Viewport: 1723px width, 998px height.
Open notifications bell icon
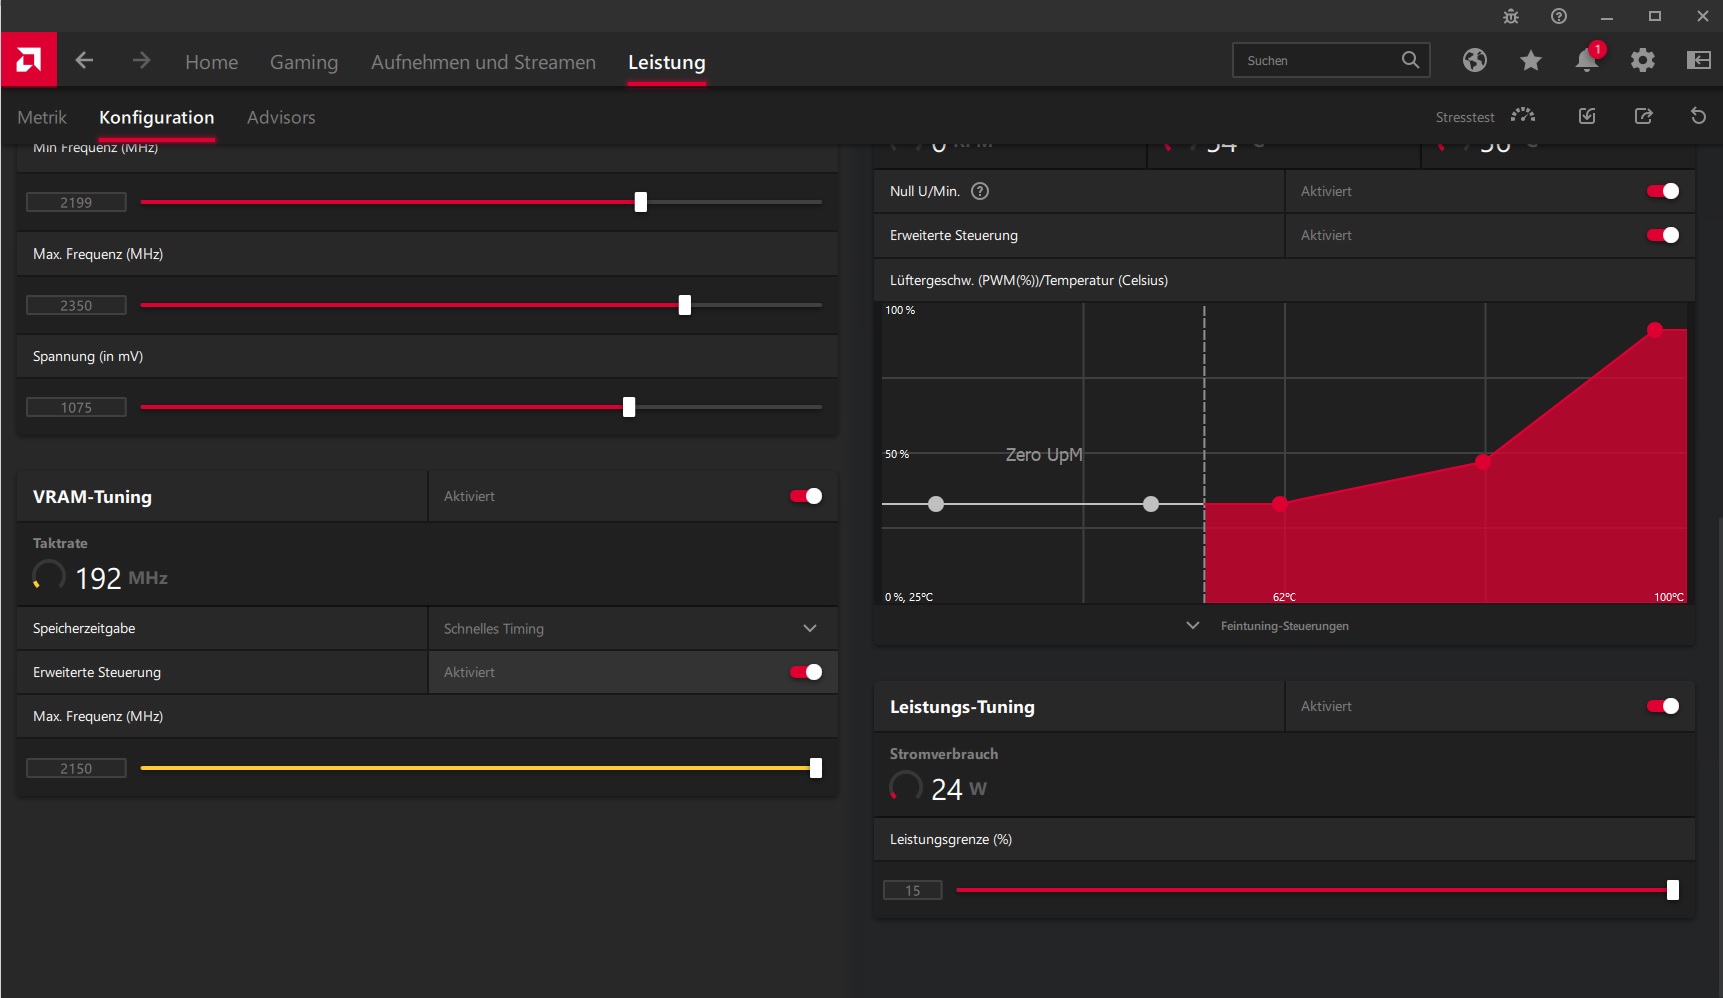tap(1587, 59)
